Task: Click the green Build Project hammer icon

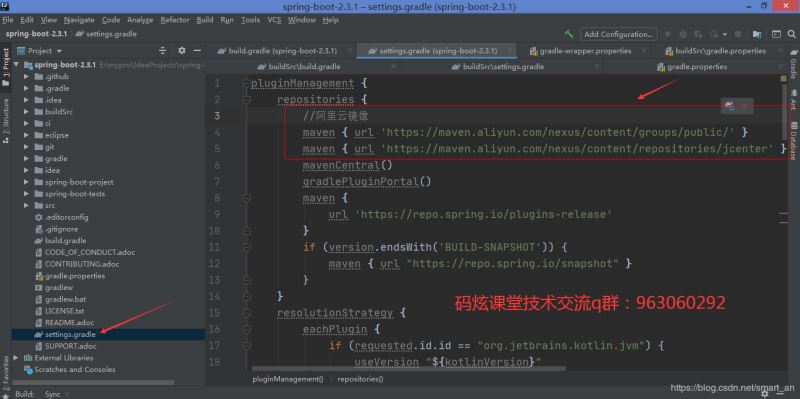Action: click(x=569, y=34)
